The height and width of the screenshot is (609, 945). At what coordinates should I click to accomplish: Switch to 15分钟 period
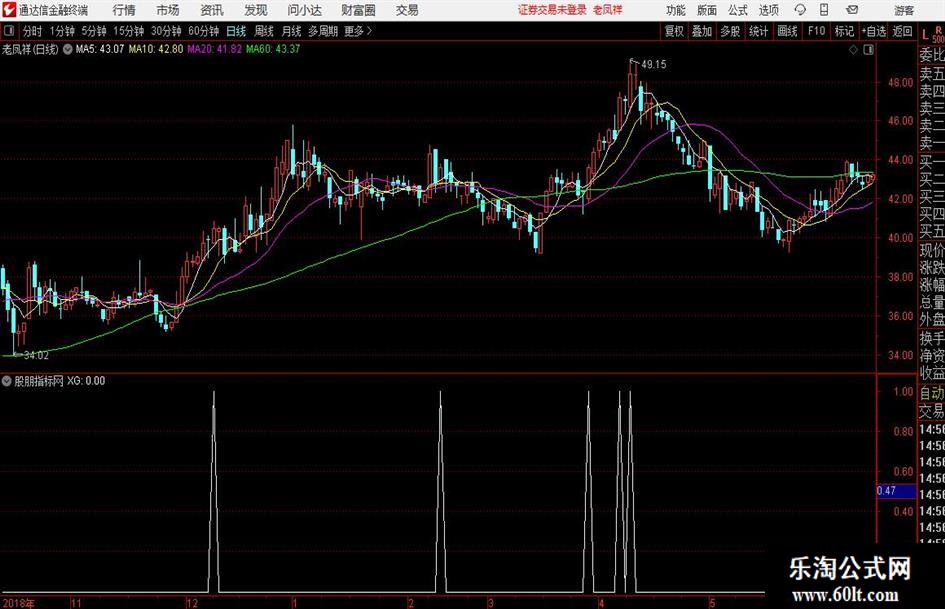pyautogui.click(x=129, y=31)
